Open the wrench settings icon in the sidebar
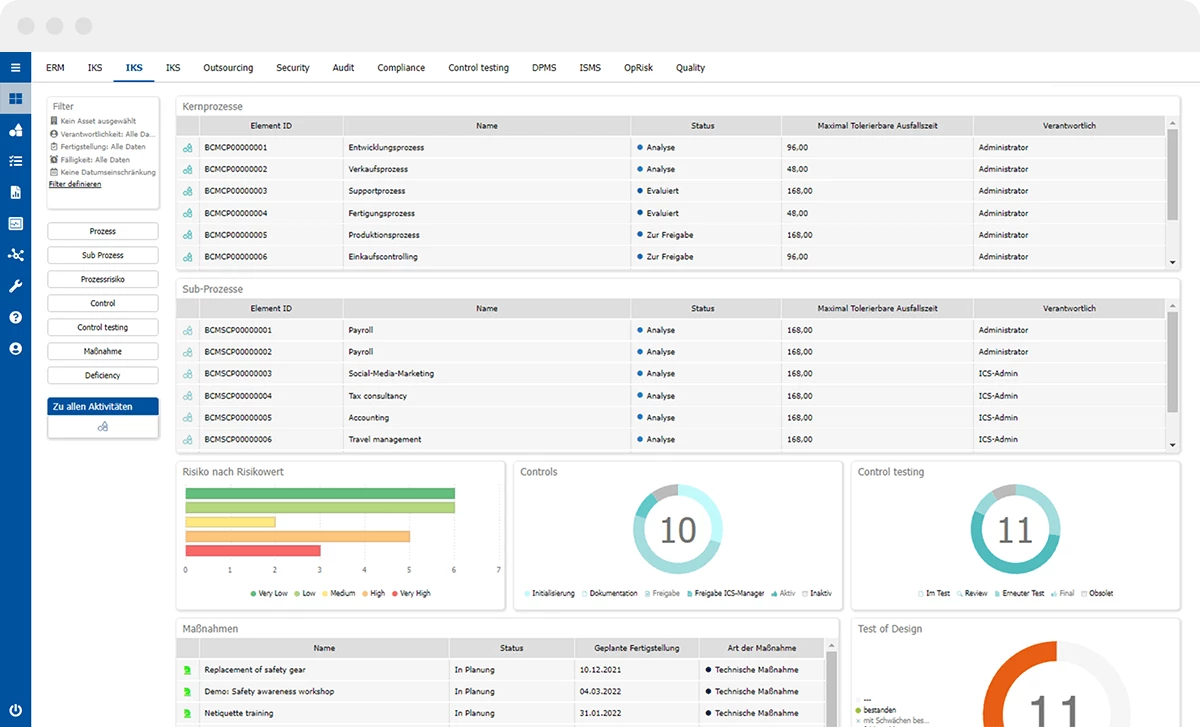Image resolution: width=1200 pixels, height=727 pixels. click(15, 286)
